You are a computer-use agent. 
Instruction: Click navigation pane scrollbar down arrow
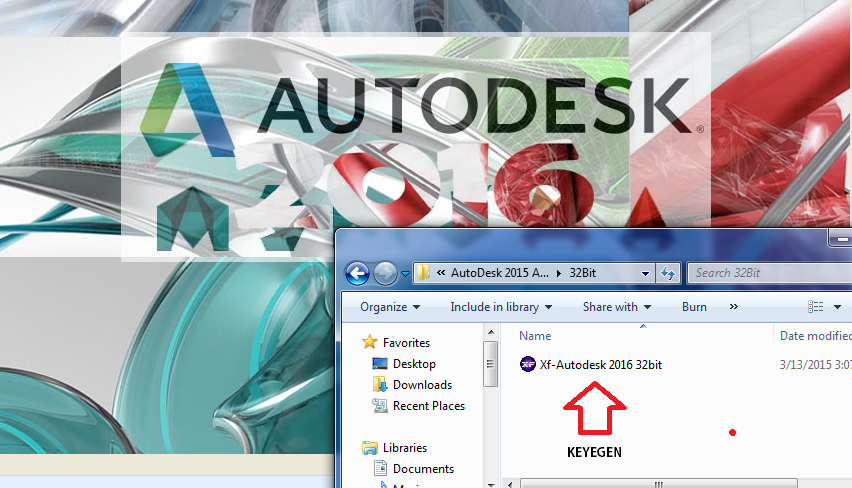(x=491, y=484)
